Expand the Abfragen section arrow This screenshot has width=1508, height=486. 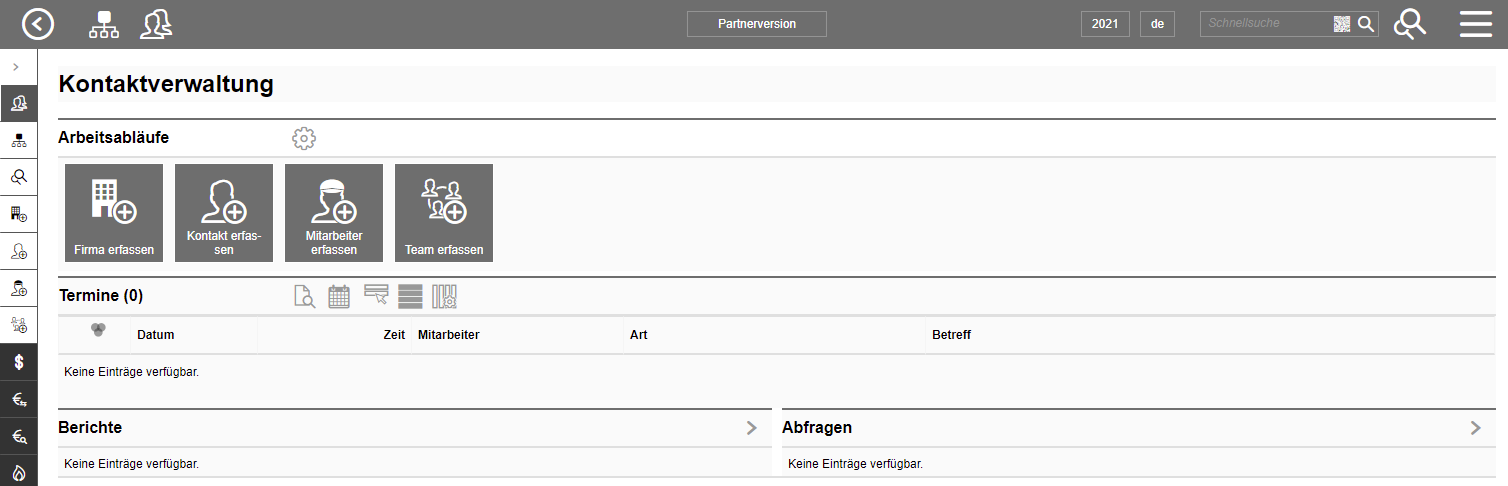[1475, 428]
